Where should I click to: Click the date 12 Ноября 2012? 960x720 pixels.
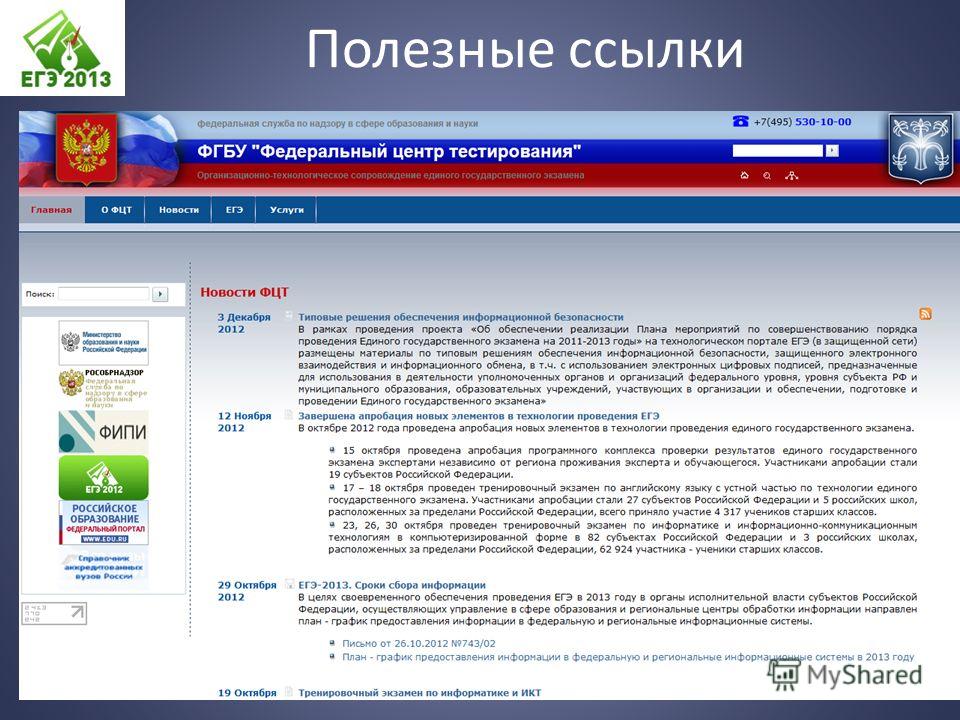[x=244, y=422]
